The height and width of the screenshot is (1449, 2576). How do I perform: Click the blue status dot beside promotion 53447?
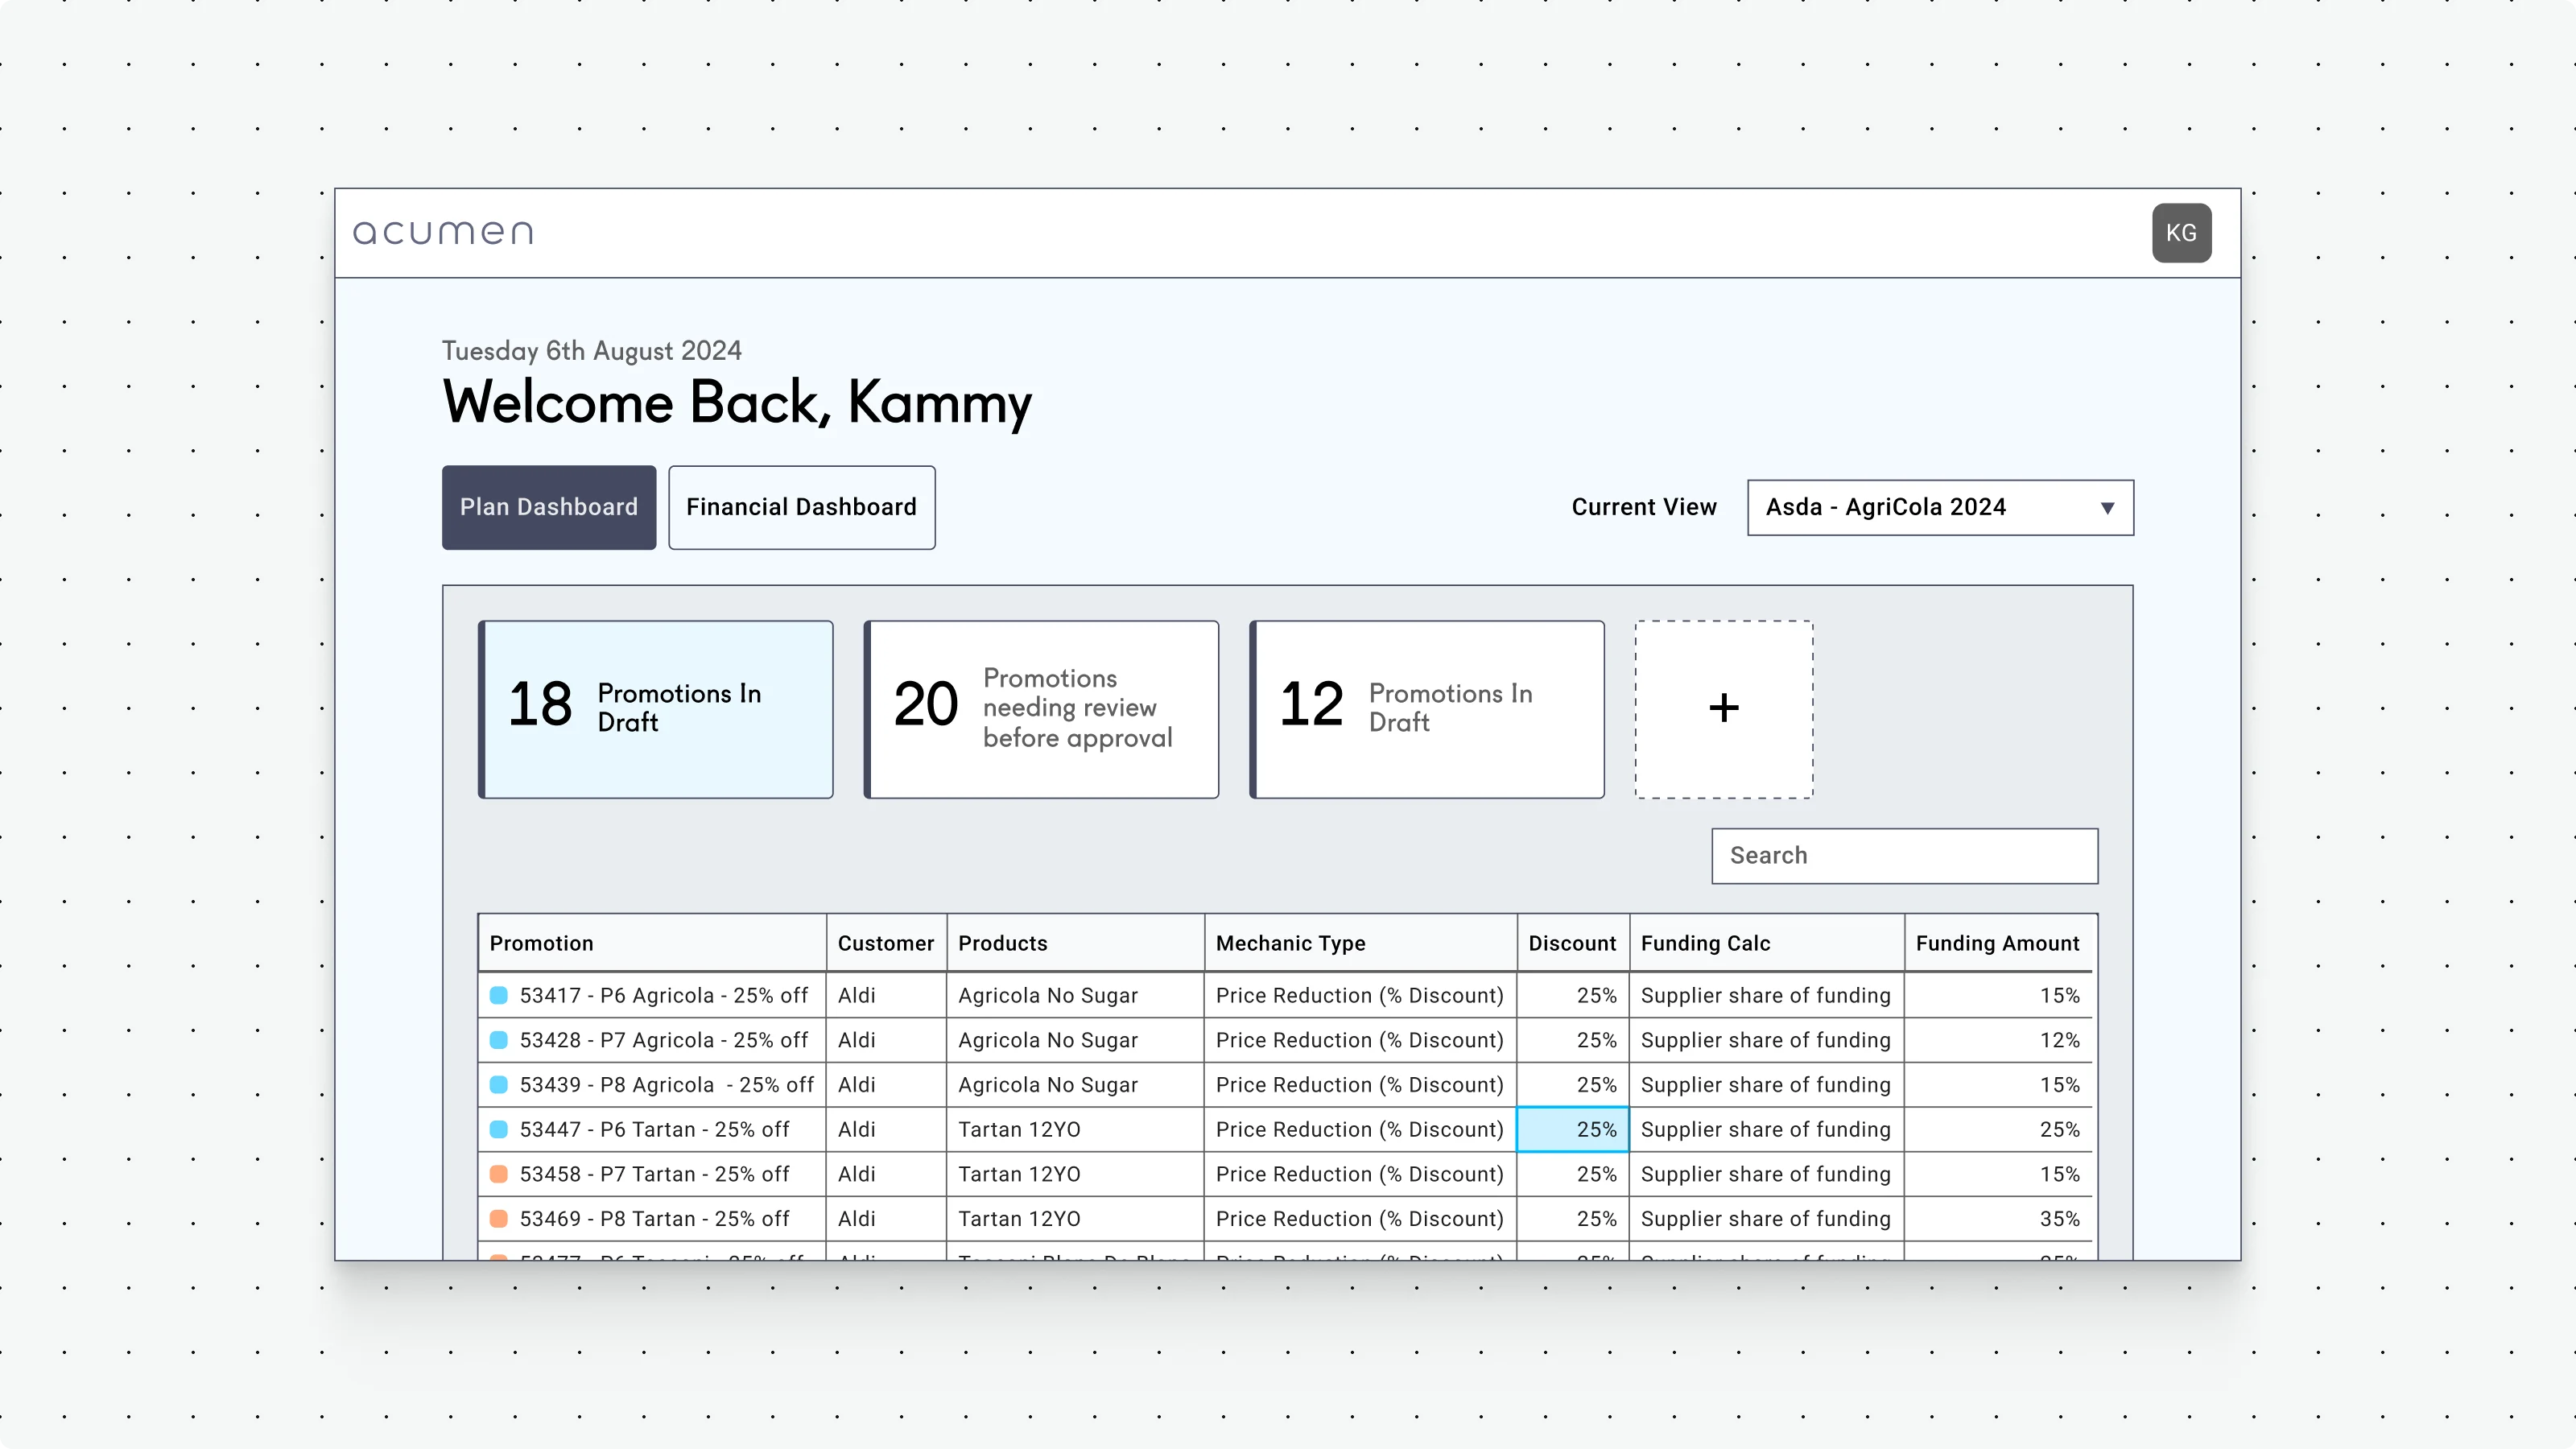pos(500,1129)
